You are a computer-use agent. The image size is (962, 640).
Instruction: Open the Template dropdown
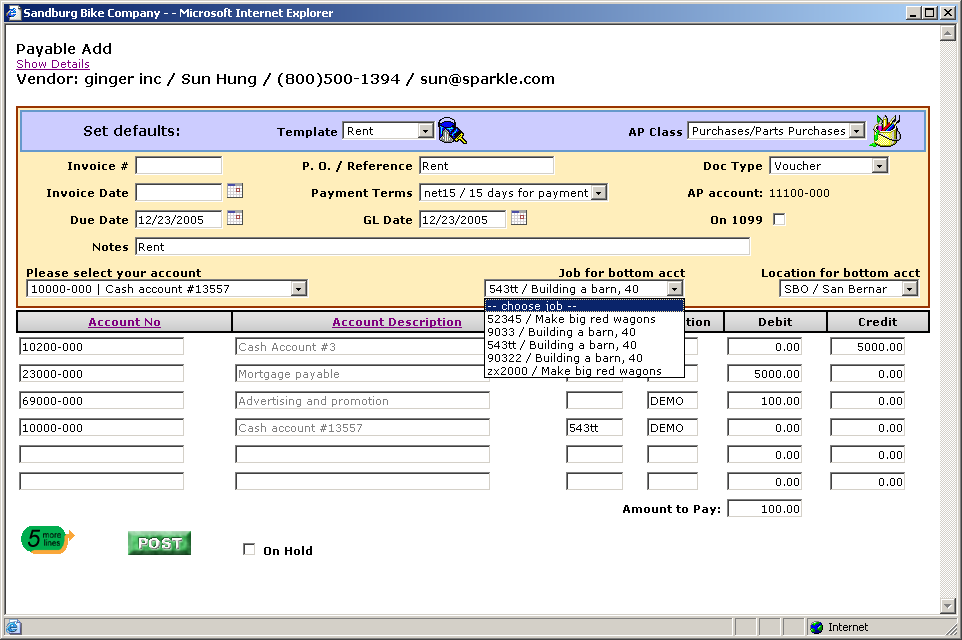pos(425,131)
